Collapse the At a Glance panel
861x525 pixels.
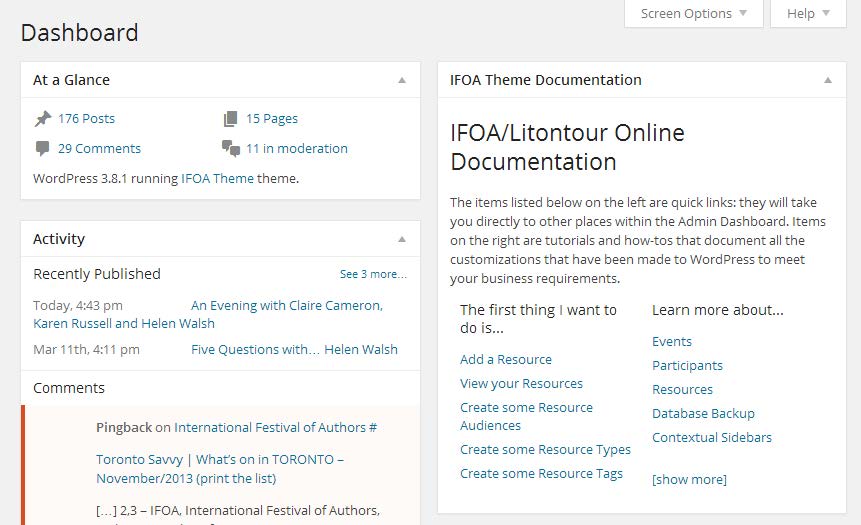tap(402, 80)
